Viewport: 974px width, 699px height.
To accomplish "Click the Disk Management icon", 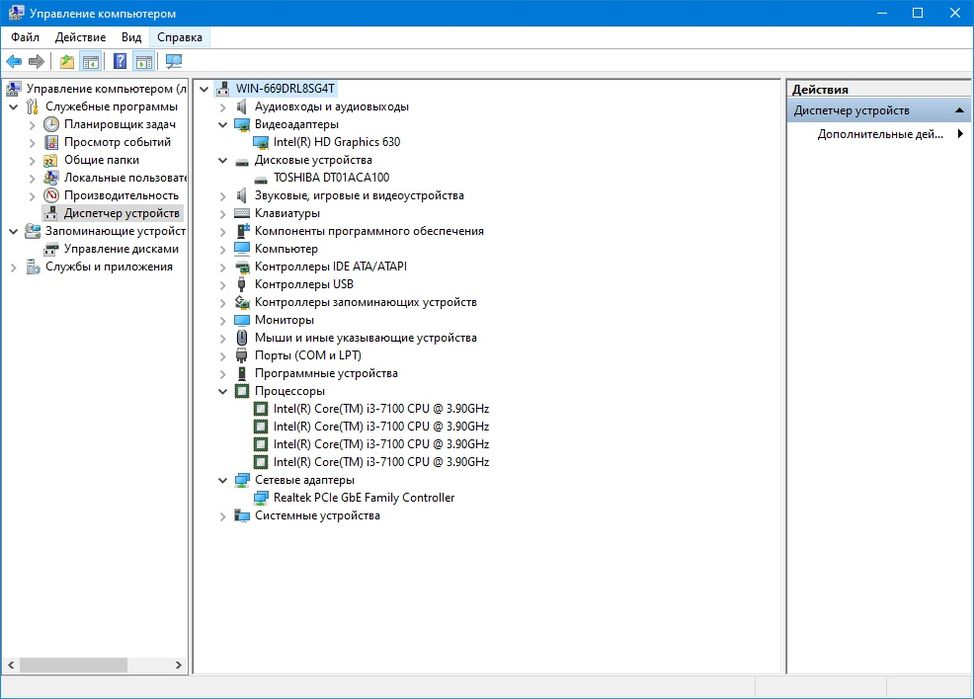I will pos(51,249).
